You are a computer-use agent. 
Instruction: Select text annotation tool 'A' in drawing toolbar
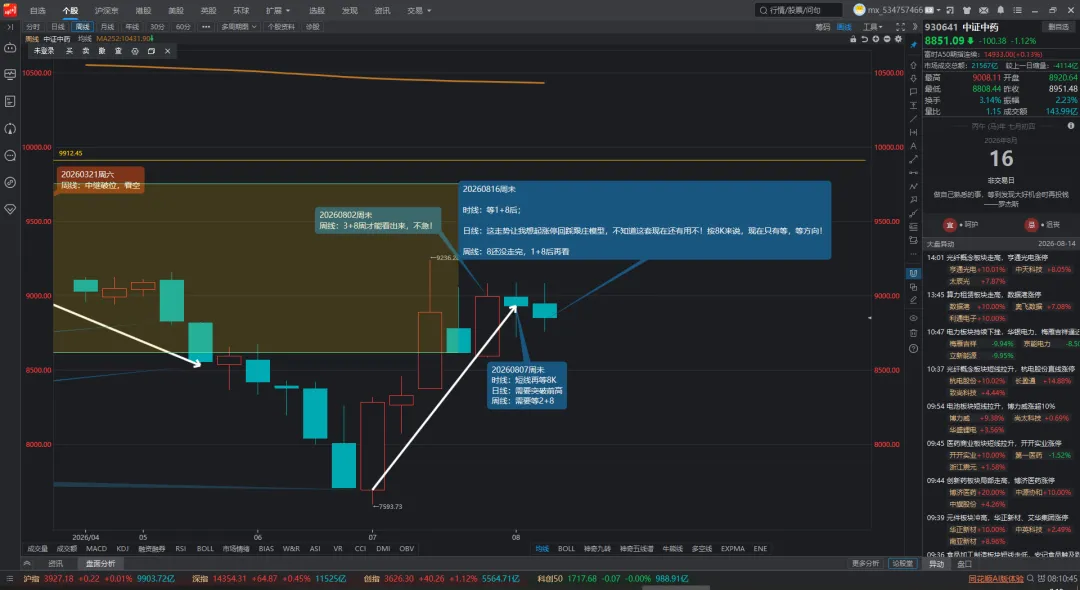[x=913, y=146]
